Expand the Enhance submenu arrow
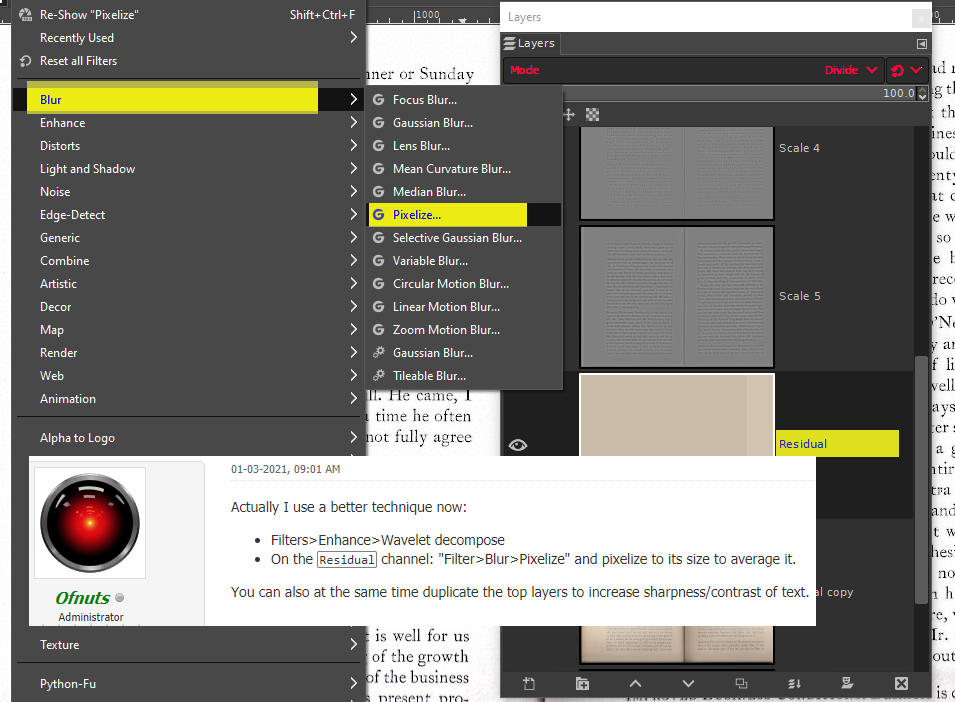 click(x=353, y=122)
